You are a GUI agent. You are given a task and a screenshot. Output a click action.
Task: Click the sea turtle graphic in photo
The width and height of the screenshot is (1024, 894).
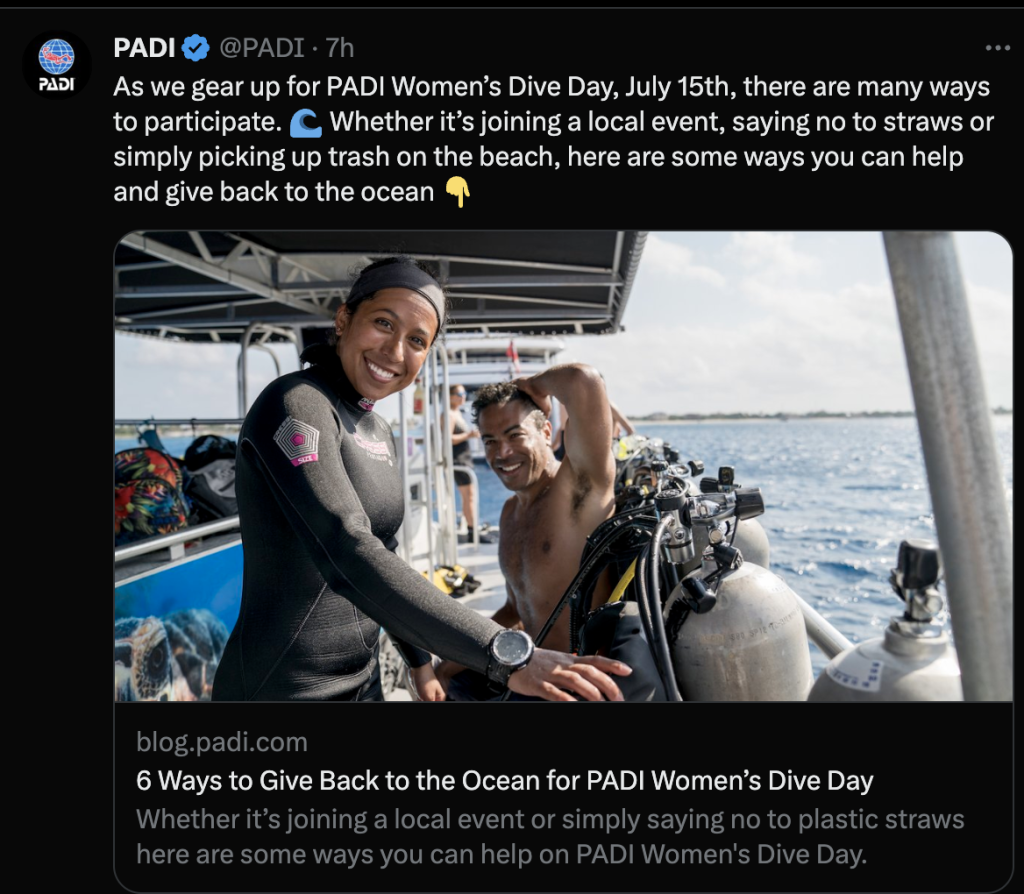coord(171,655)
